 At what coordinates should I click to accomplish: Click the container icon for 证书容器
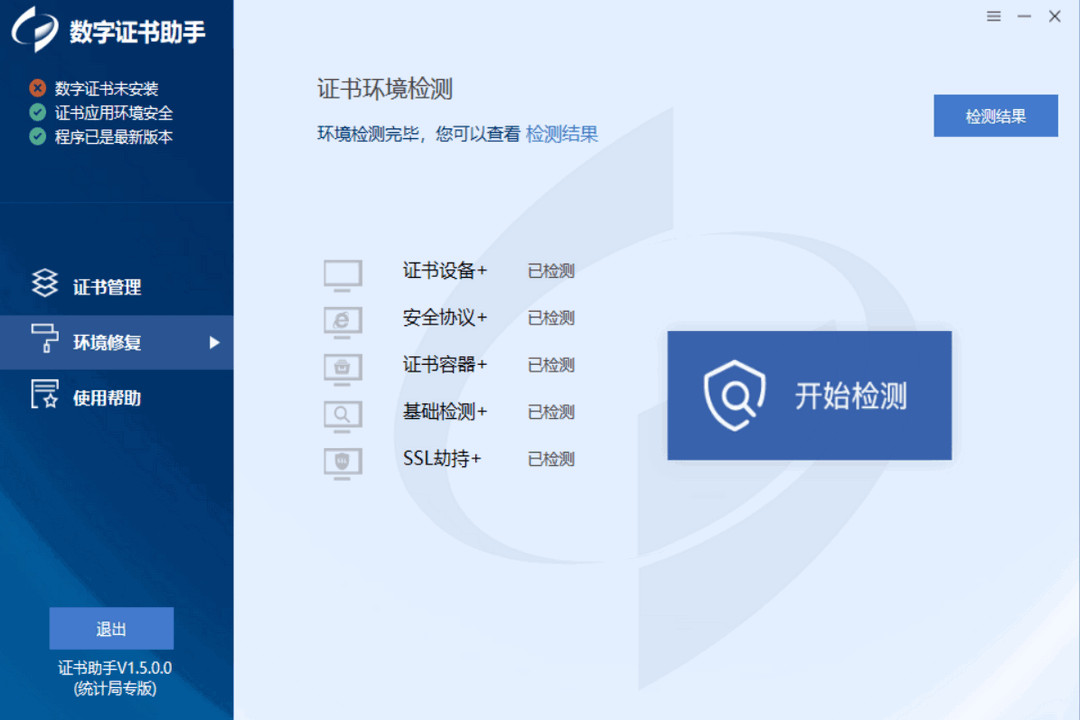pyautogui.click(x=343, y=369)
